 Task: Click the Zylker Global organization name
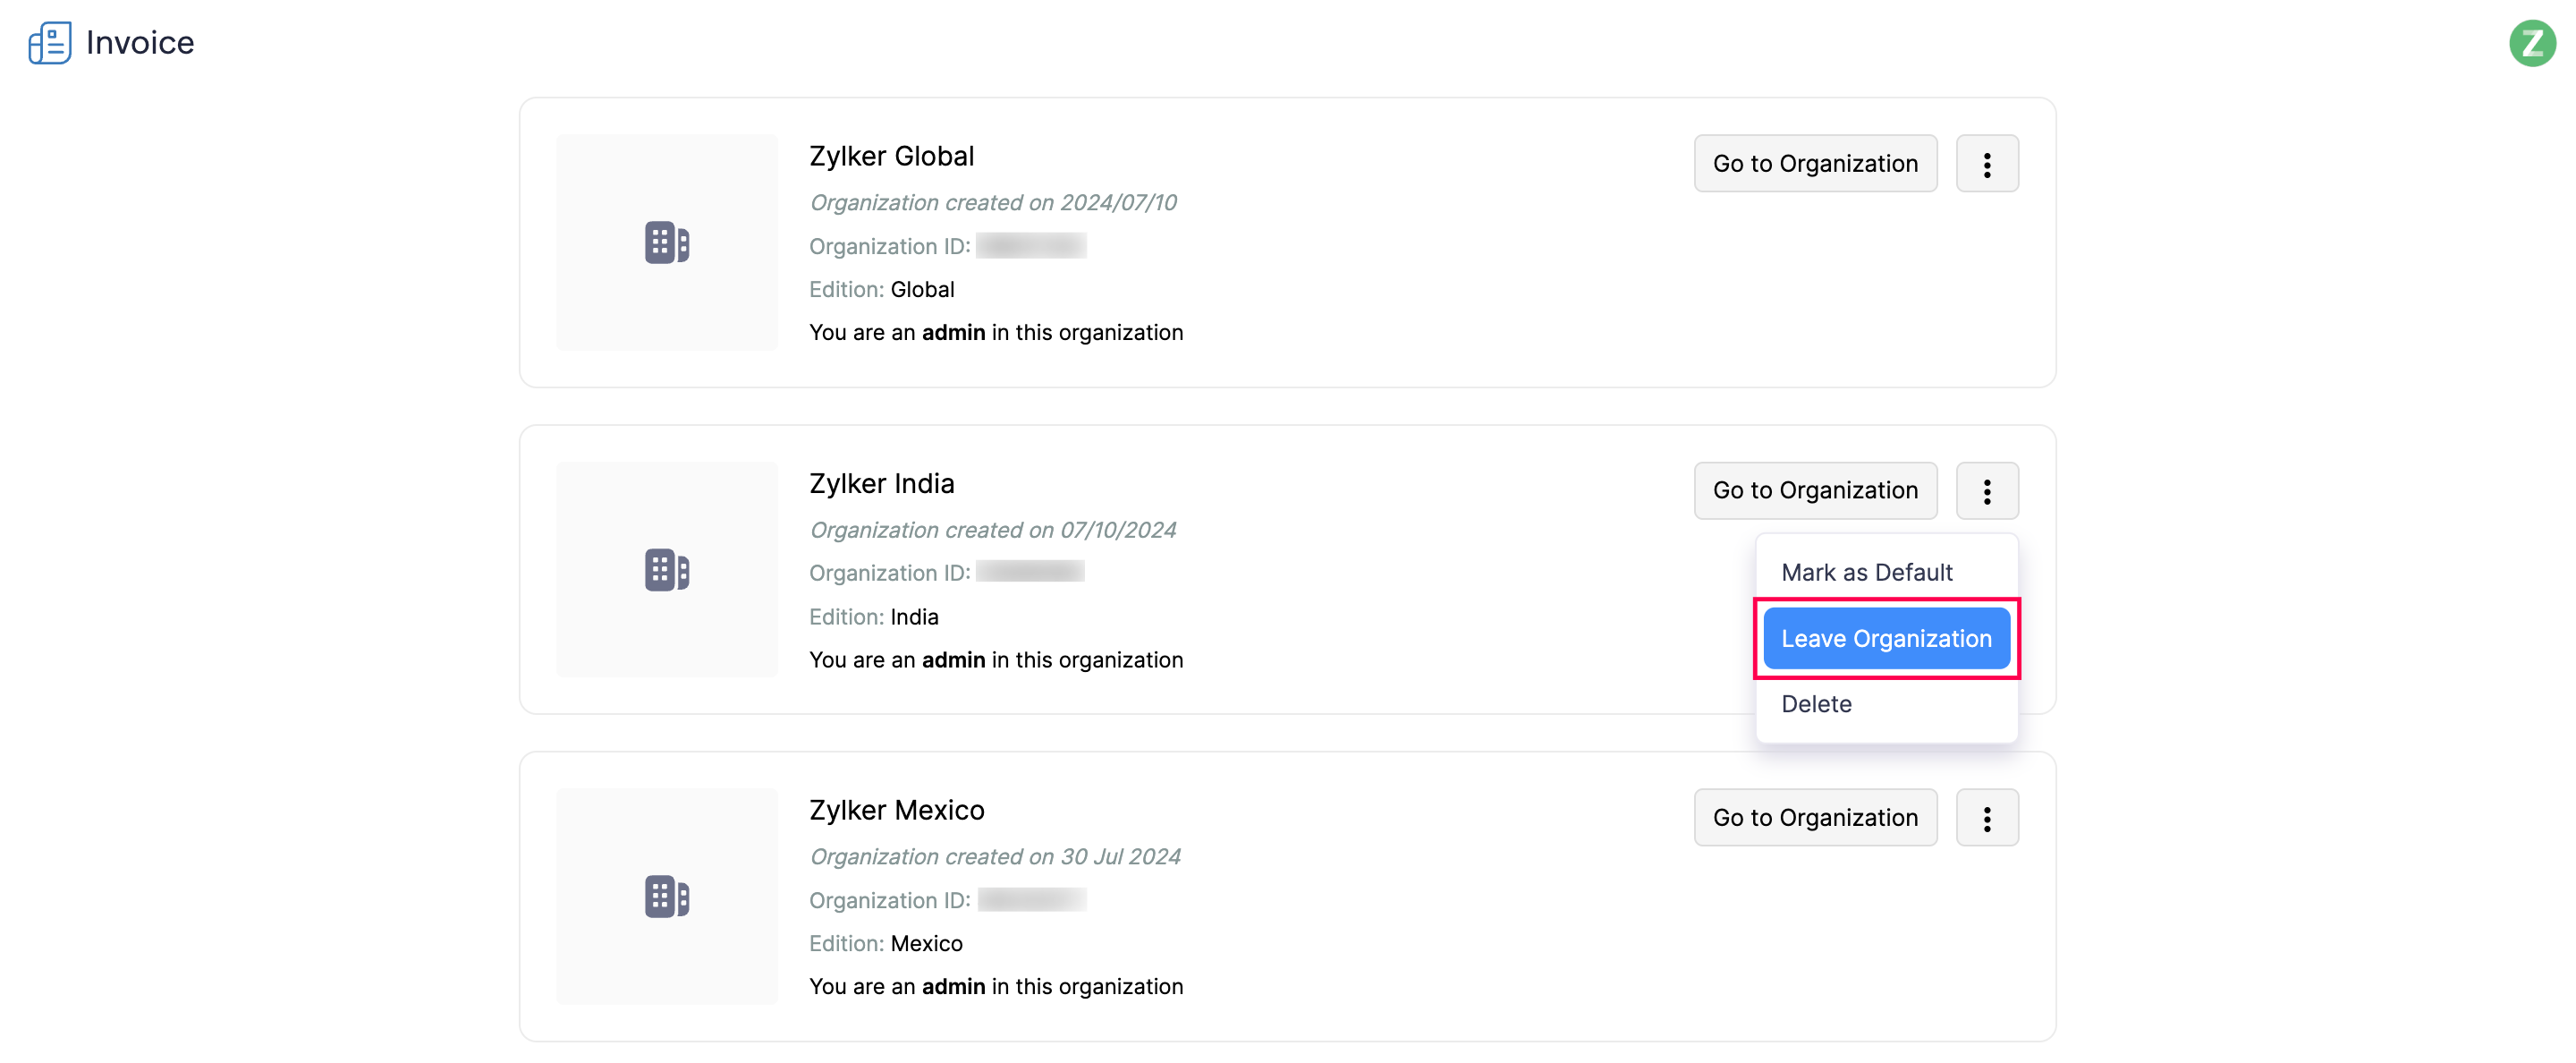tap(891, 157)
